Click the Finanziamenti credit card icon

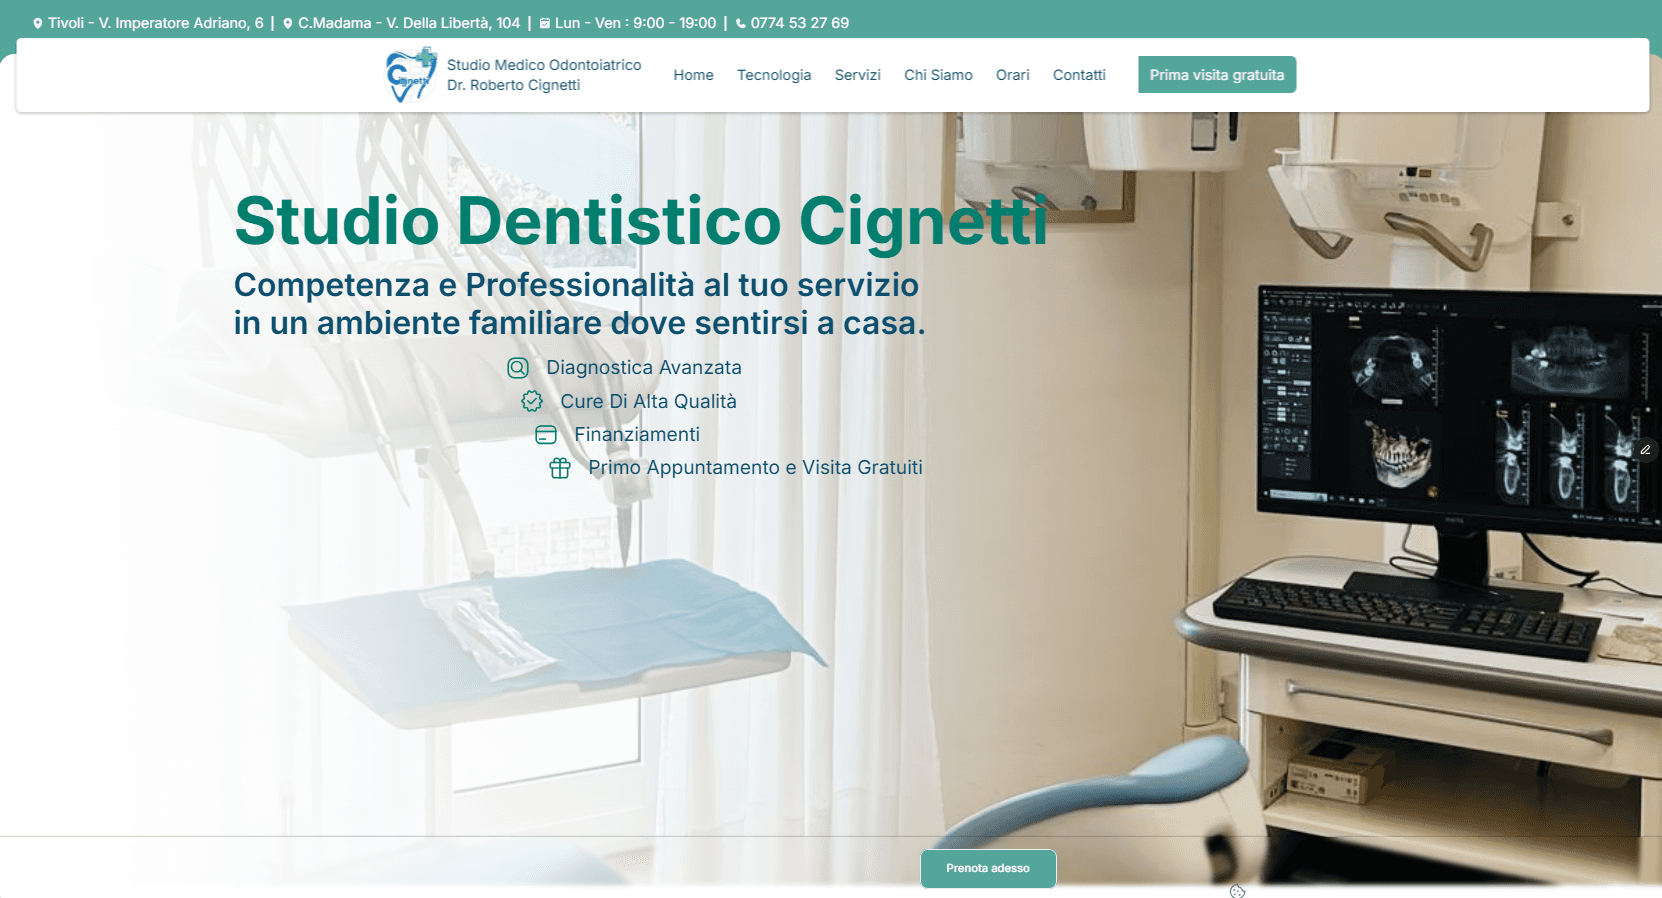546,434
